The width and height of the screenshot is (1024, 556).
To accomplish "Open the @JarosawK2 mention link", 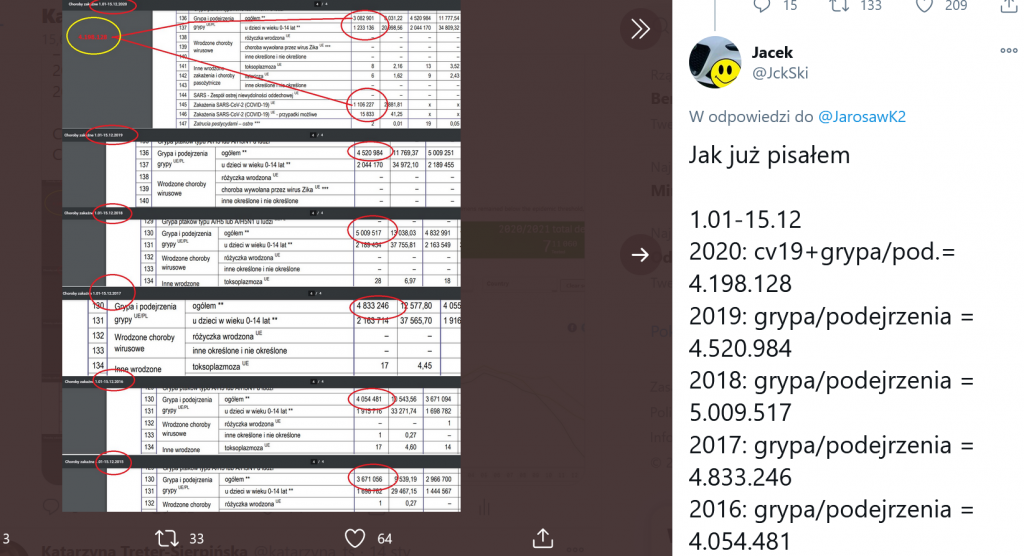I will coord(862,117).
